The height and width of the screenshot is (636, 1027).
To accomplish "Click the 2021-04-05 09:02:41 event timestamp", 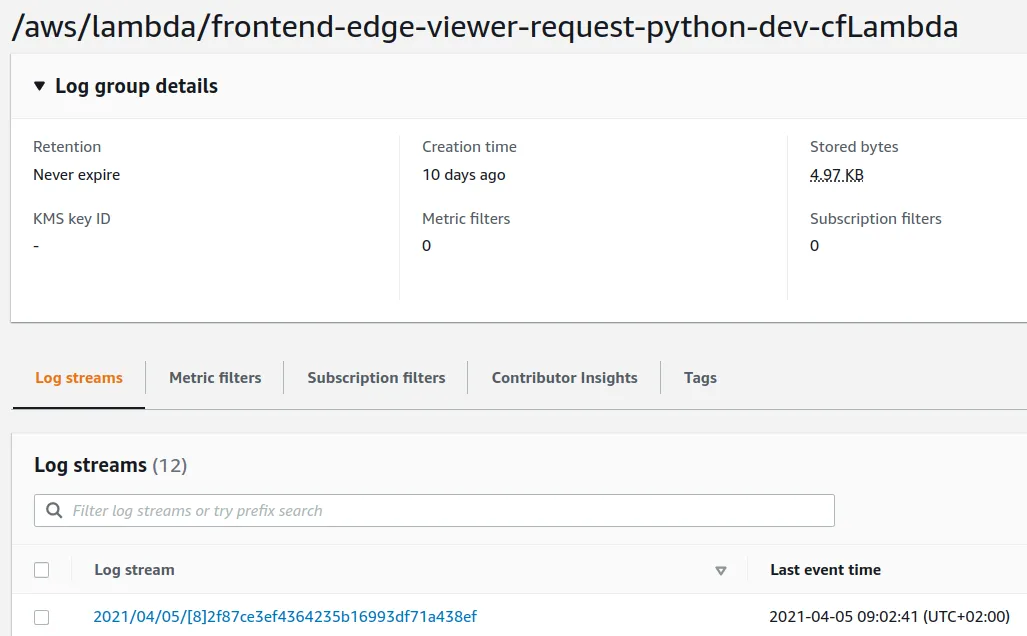I will coord(889,617).
